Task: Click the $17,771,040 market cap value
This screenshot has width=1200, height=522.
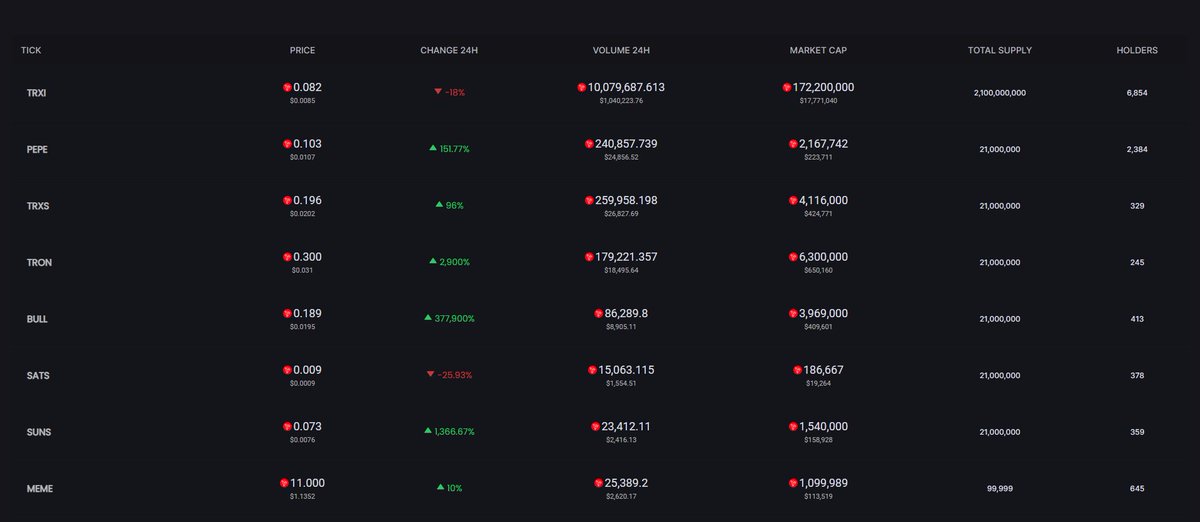Action: (818, 101)
